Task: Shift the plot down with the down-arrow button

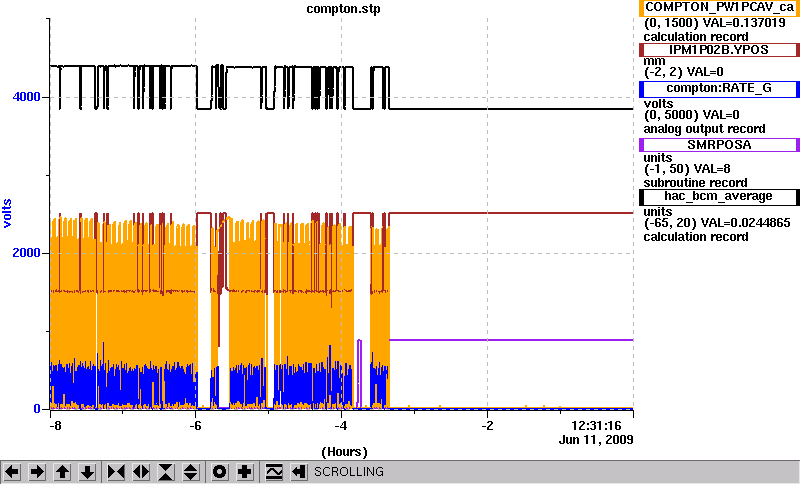Action: coord(87,472)
